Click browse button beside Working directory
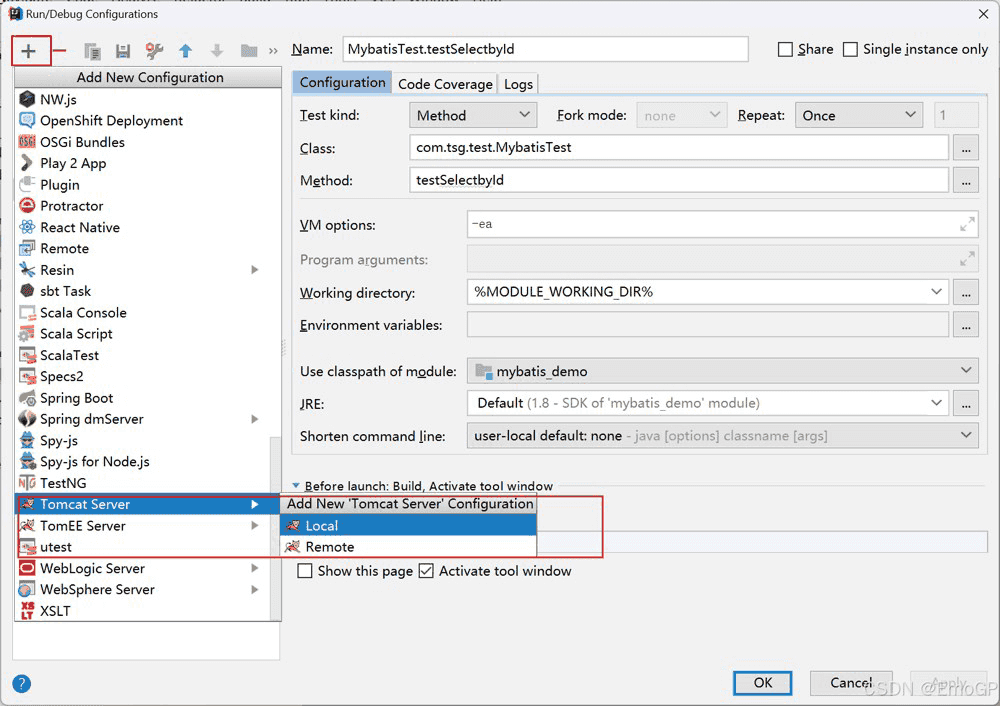The image size is (1000, 706). coord(966,292)
